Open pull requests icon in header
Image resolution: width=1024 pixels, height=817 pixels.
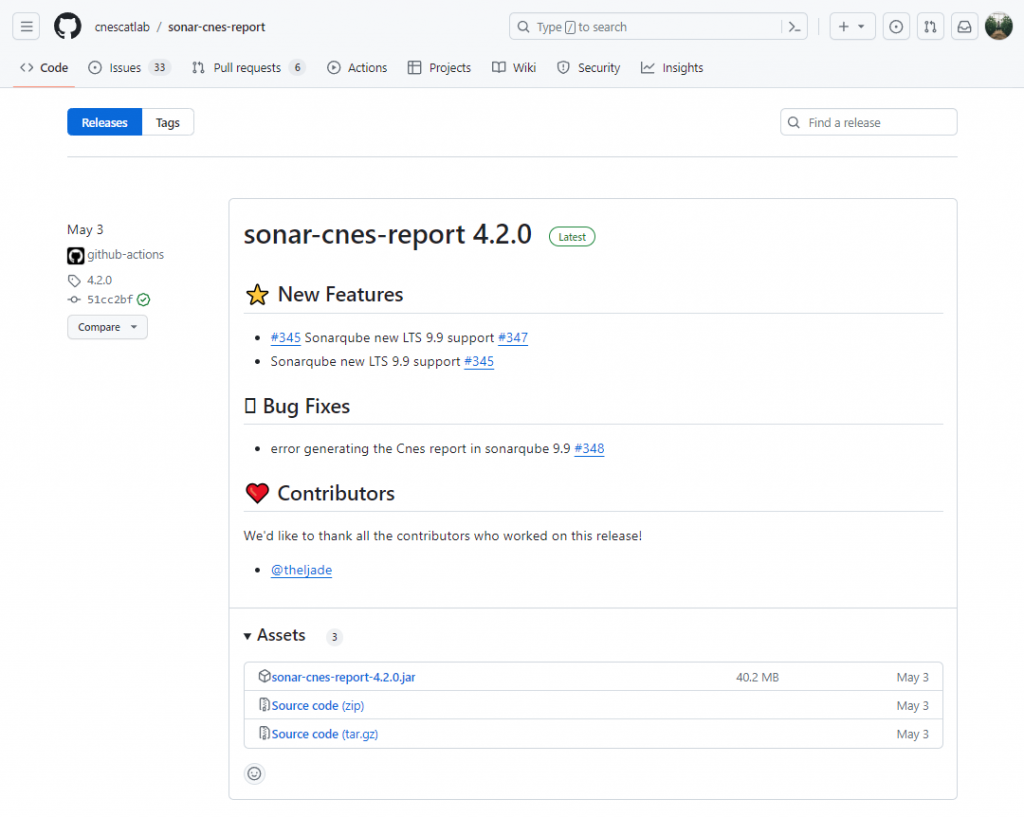point(930,27)
